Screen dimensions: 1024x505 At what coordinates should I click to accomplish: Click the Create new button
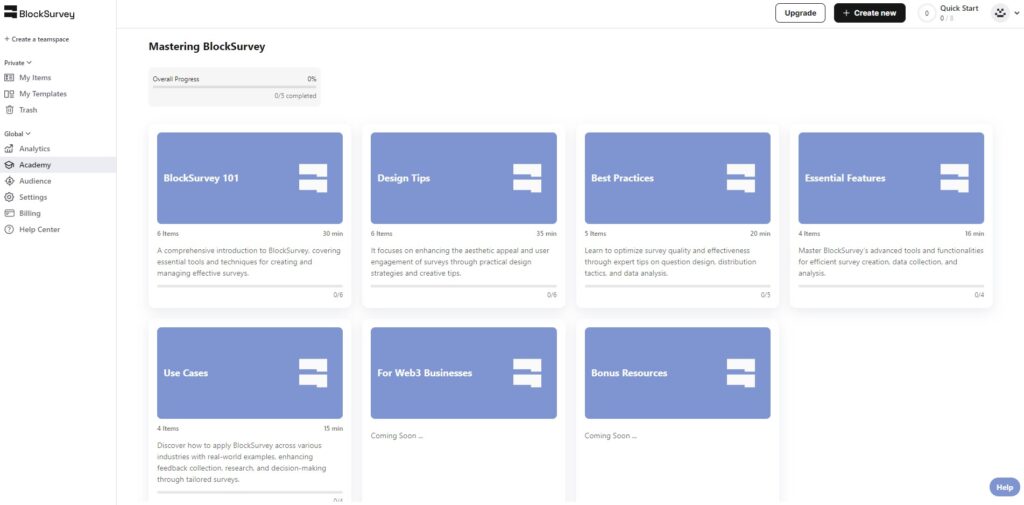tap(869, 13)
